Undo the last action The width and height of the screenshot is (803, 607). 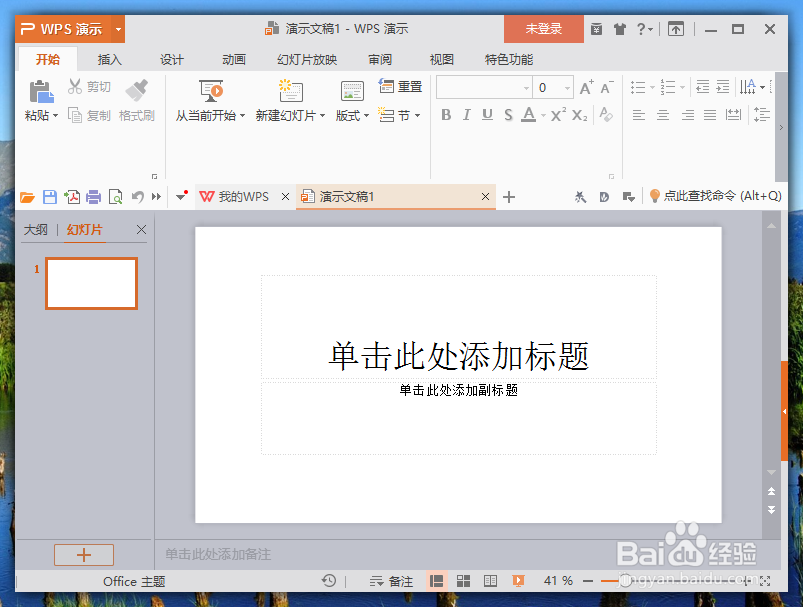(137, 197)
